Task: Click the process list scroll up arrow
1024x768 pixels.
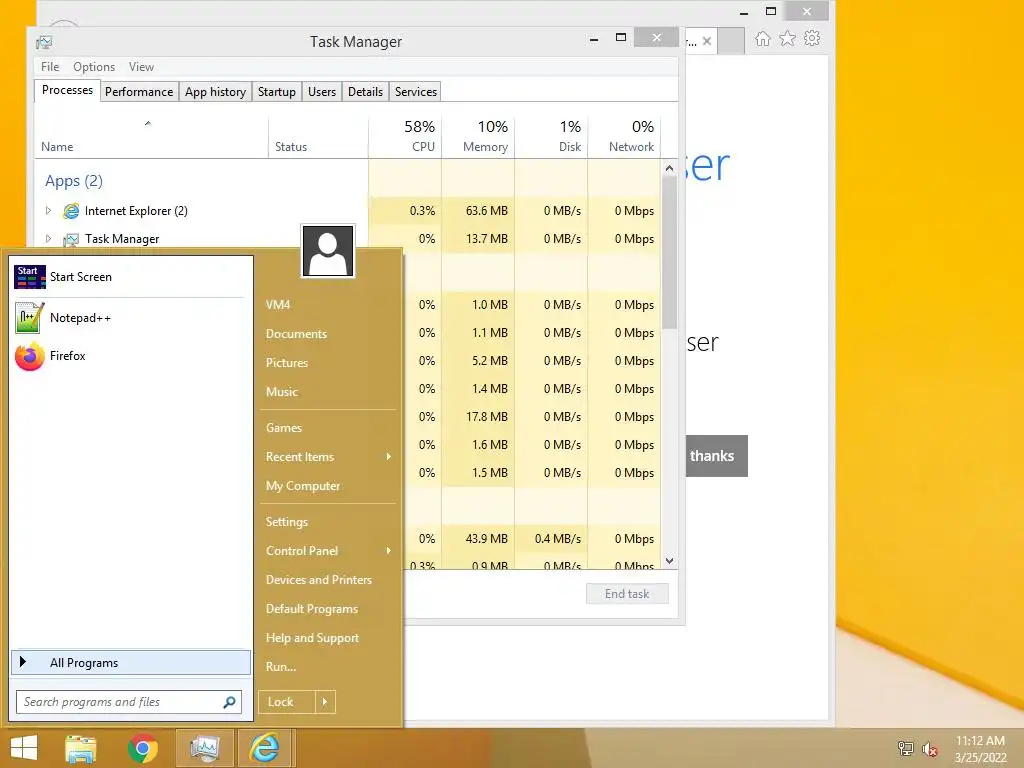Action: 669,168
